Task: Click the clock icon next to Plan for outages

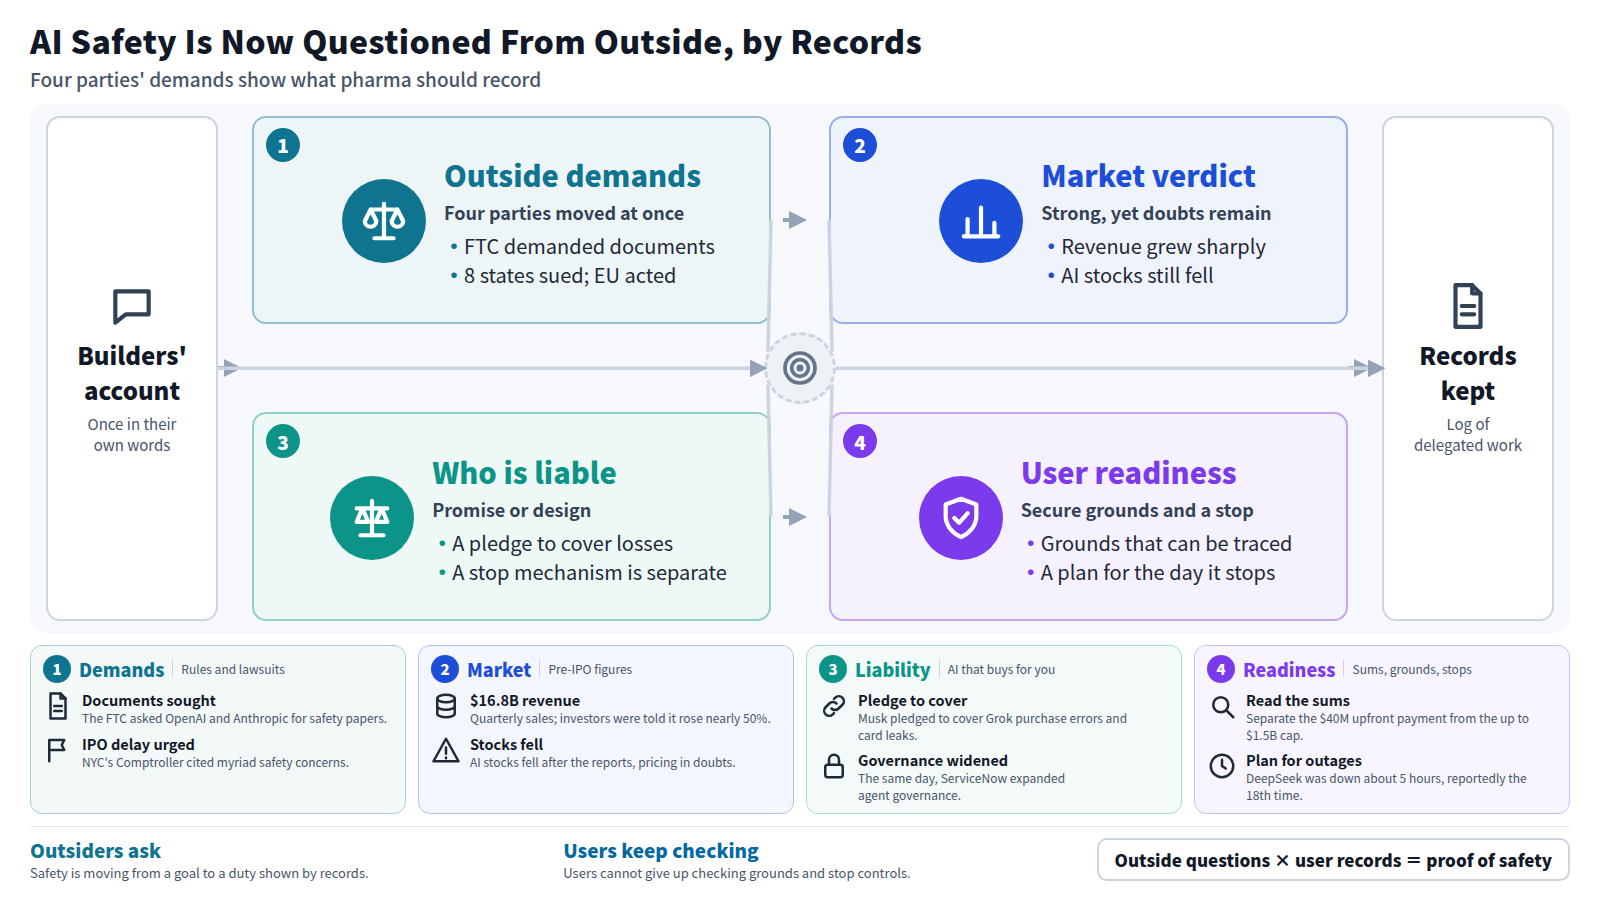Action: pyautogui.click(x=1222, y=766)
